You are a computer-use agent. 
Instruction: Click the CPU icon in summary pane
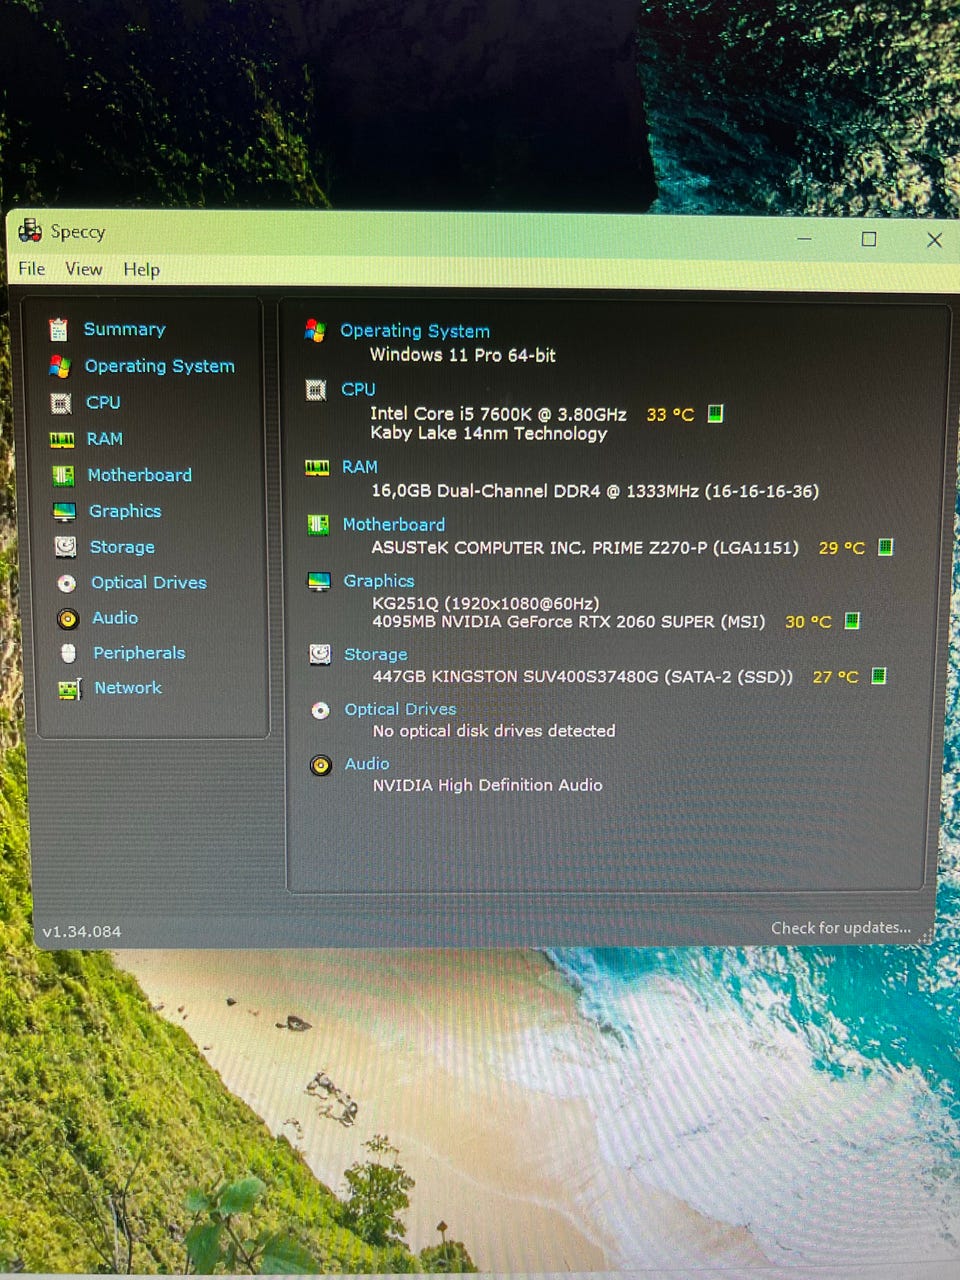pyautogui.click(x=316, y=390)
